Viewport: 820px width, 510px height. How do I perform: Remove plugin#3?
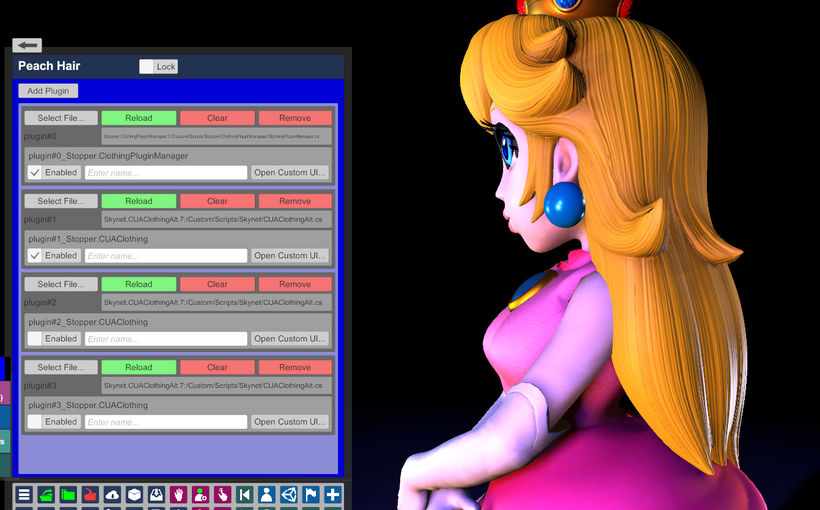(295, 367)
